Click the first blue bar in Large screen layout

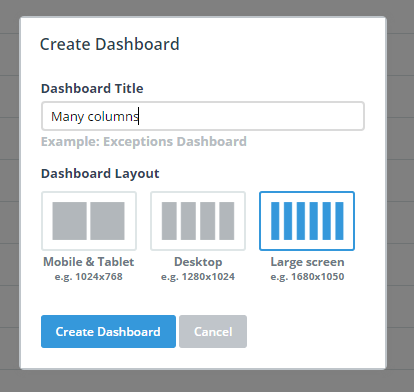(275, 221)
